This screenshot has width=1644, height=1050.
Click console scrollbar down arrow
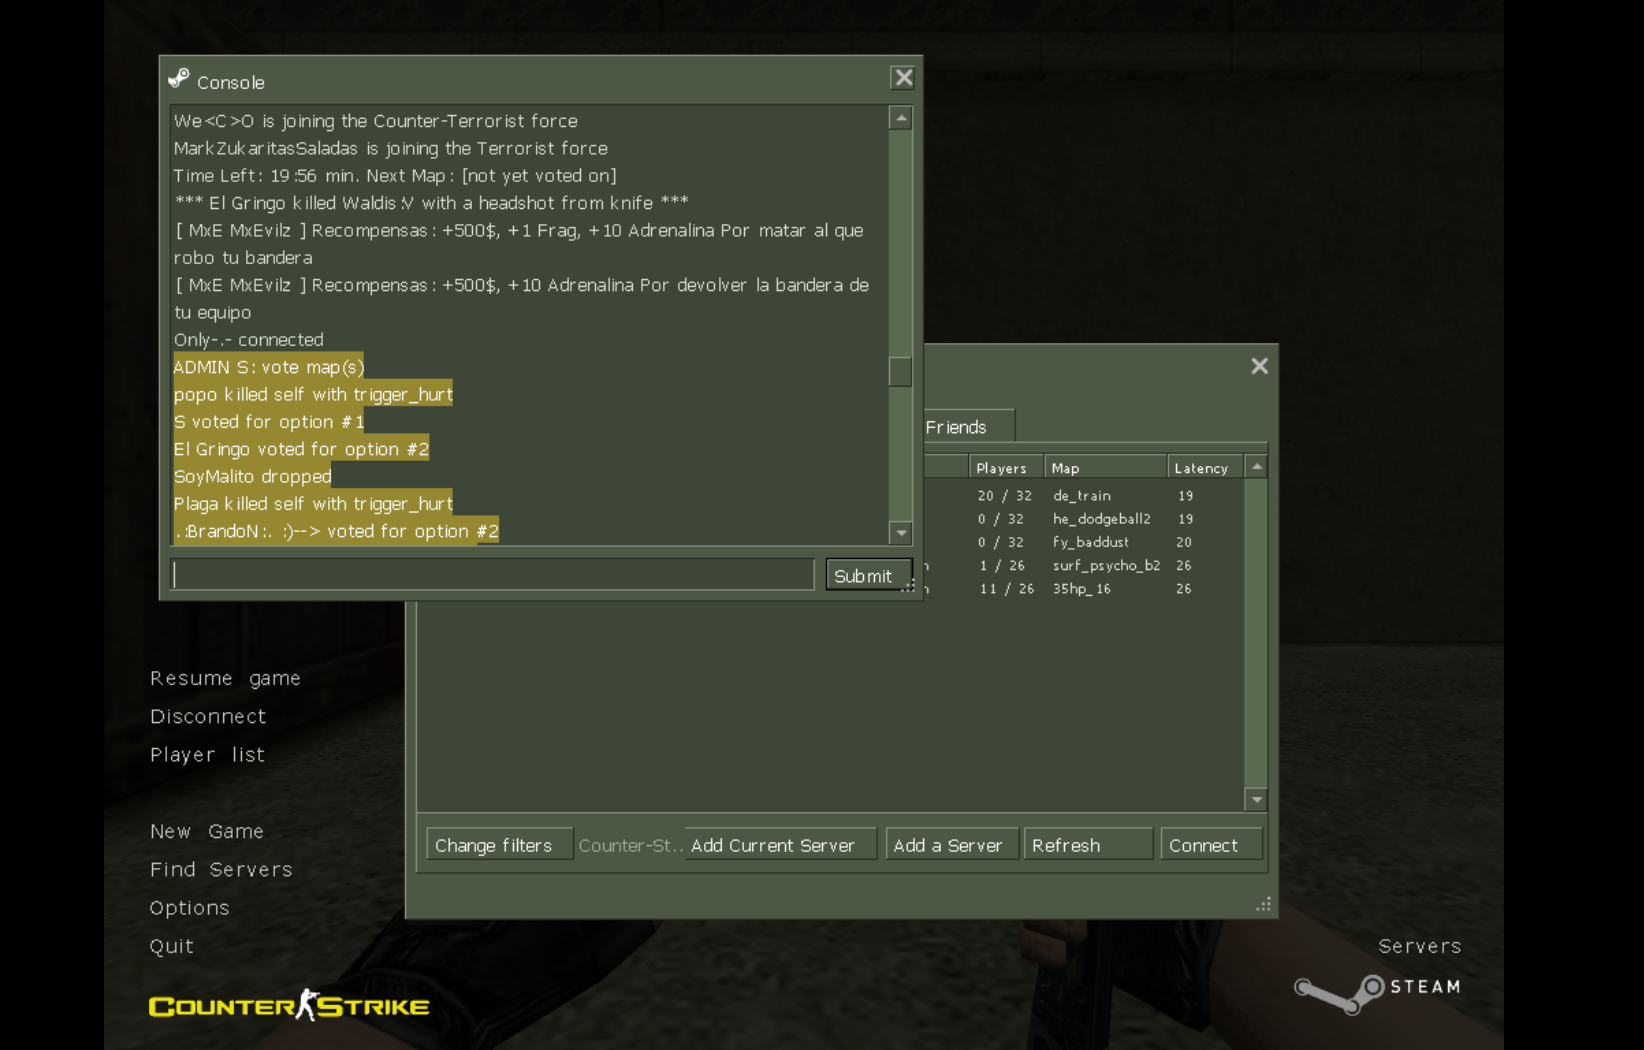click(901, 533)
